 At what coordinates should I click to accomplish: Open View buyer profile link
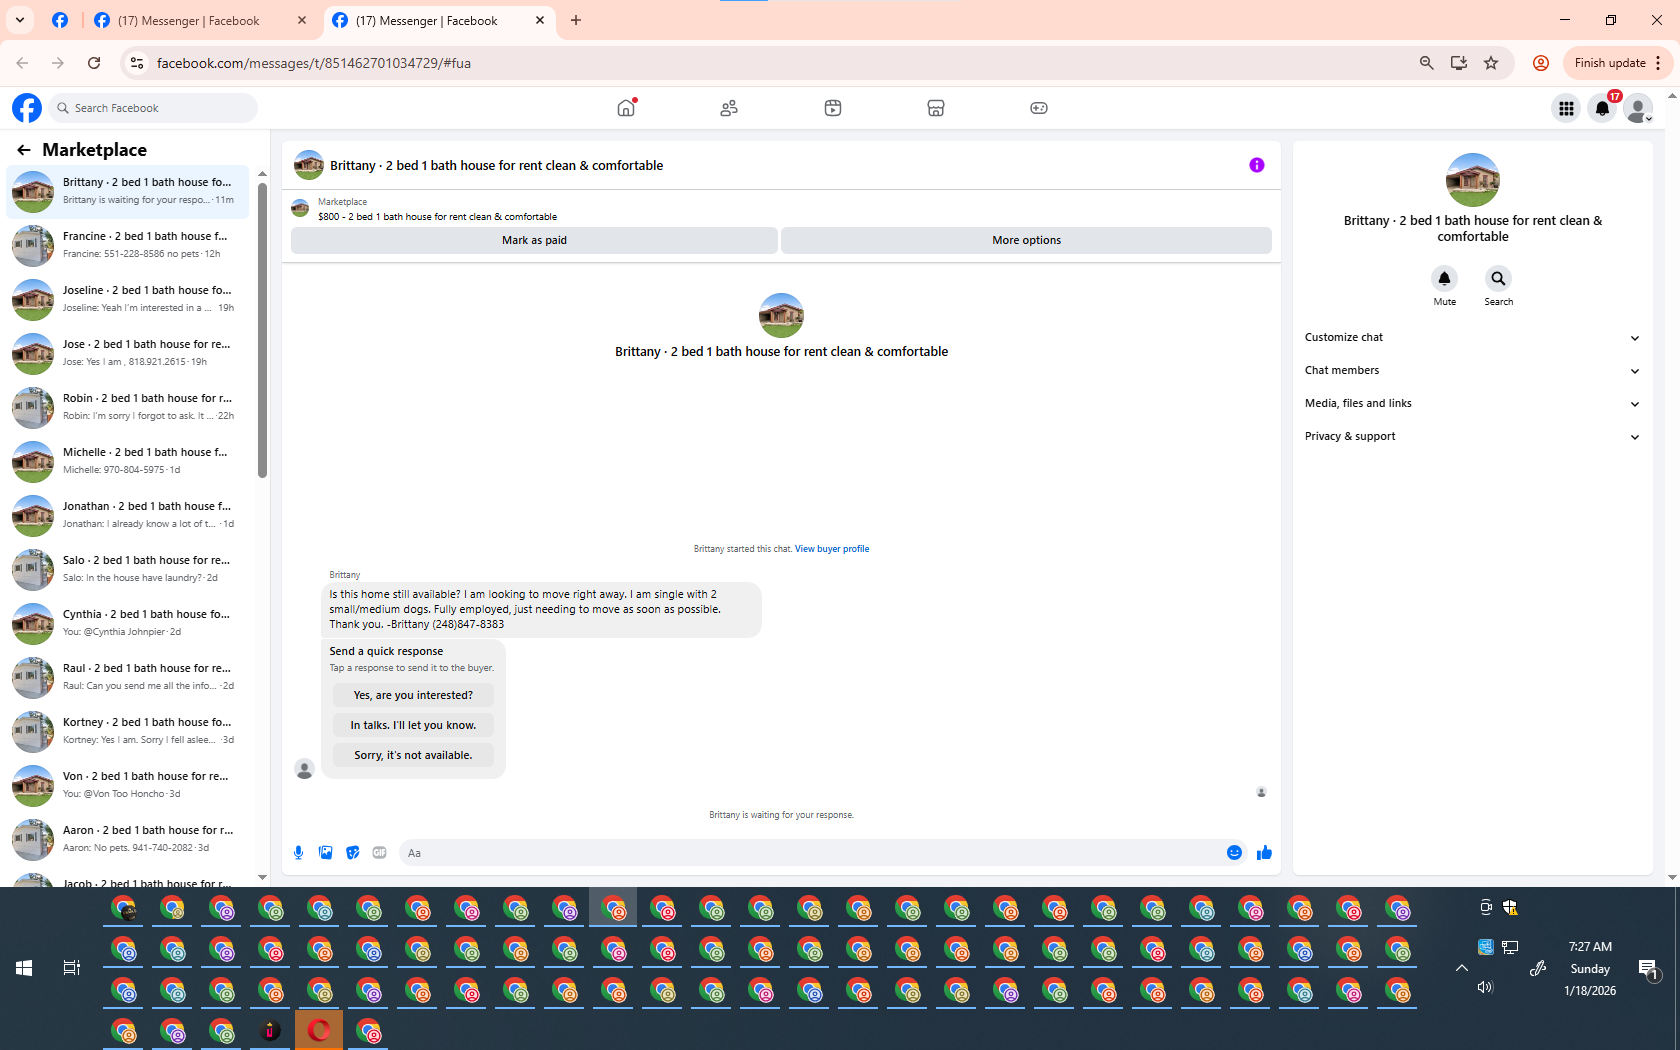832,549
